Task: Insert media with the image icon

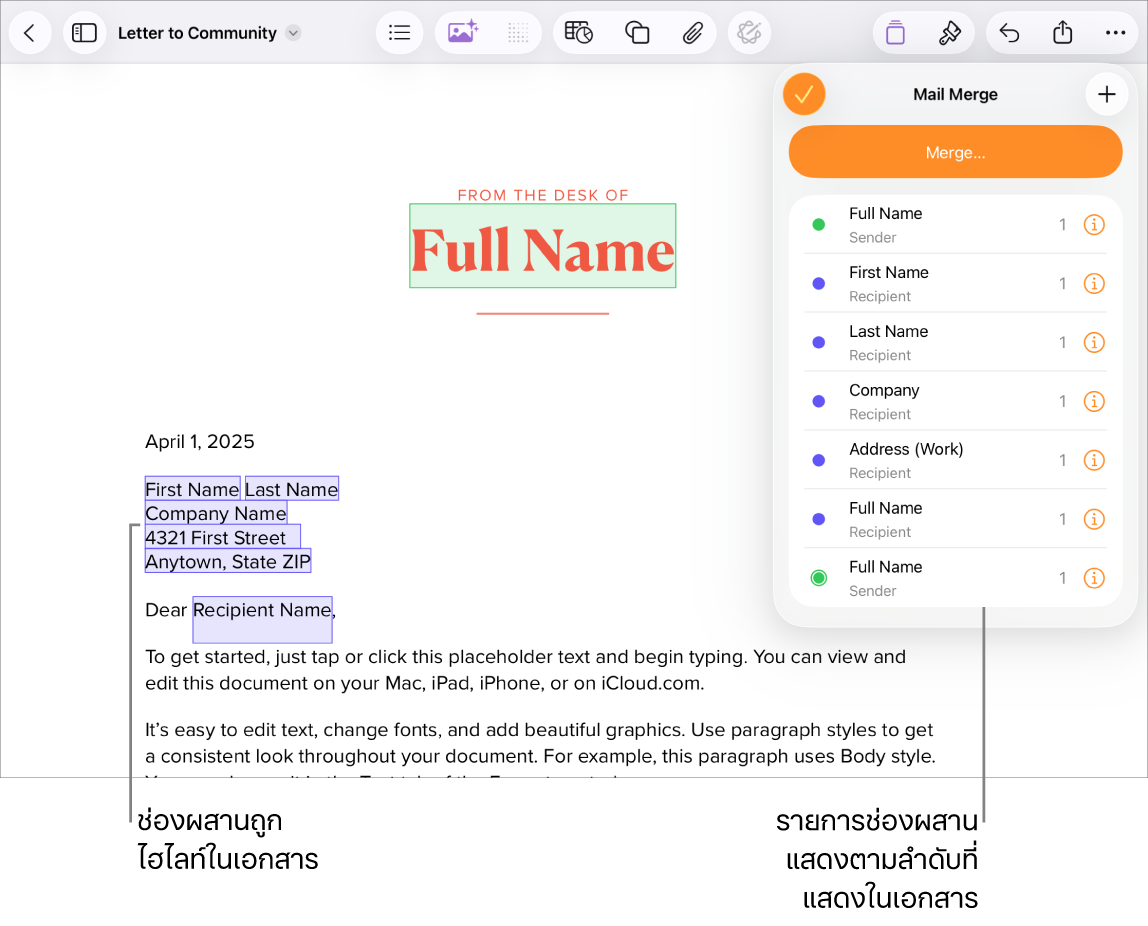Action: click(463, 33)
